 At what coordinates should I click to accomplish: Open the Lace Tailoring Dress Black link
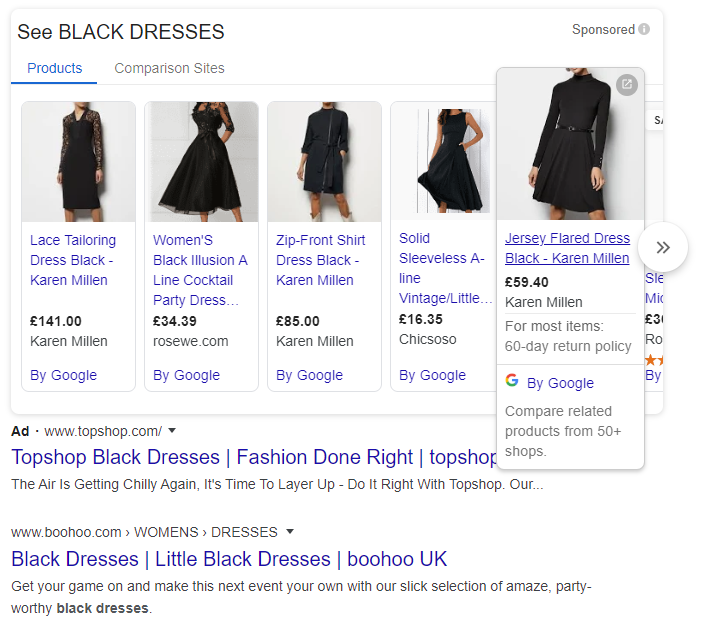point(73,260)
